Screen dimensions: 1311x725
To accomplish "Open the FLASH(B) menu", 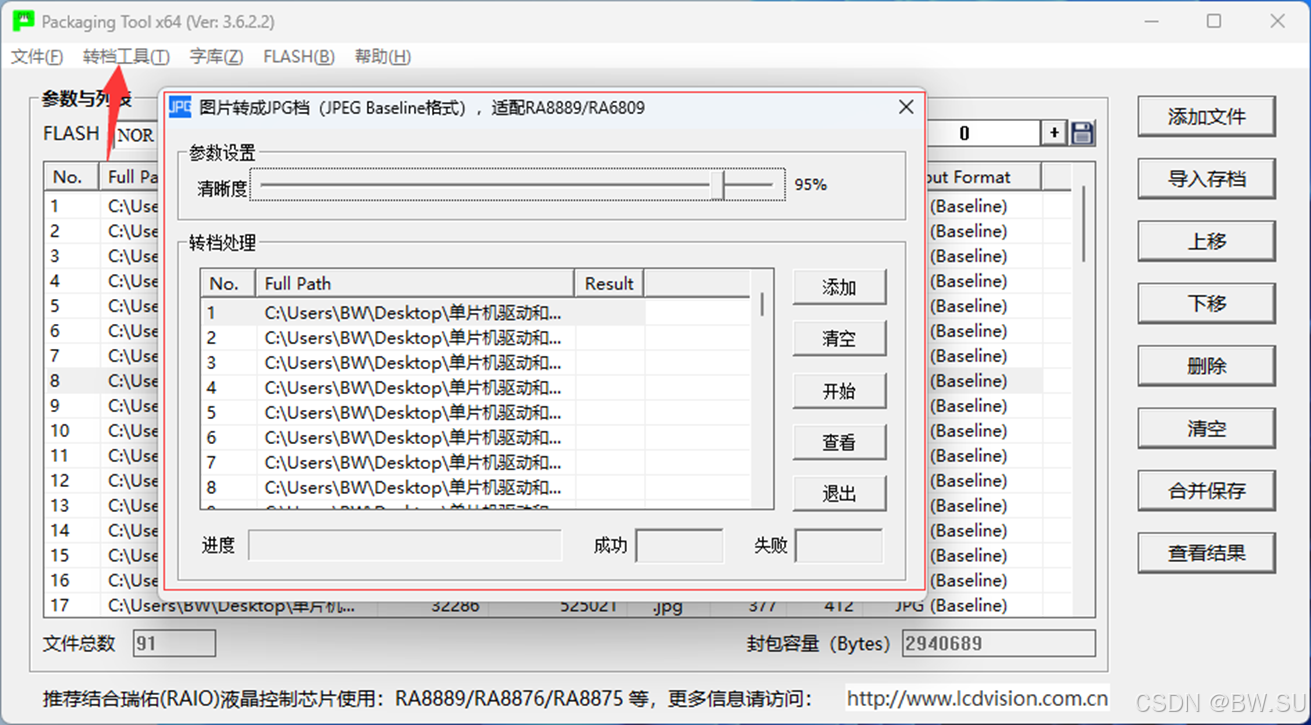I will [x=297, y=57].
